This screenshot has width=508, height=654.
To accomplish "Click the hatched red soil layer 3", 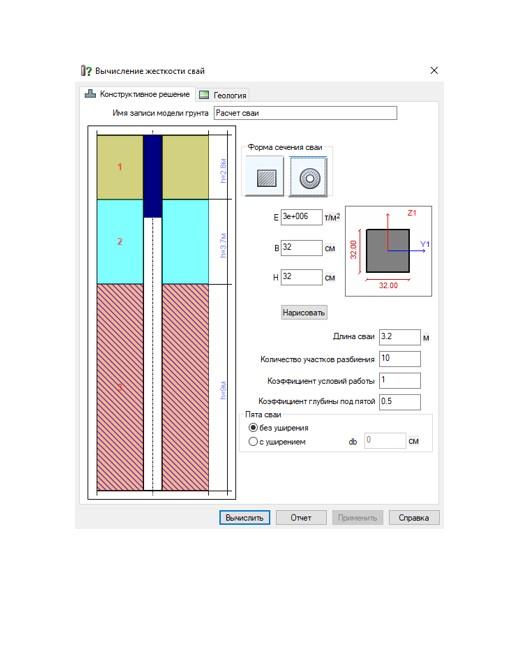I will [x=120, y=387].
